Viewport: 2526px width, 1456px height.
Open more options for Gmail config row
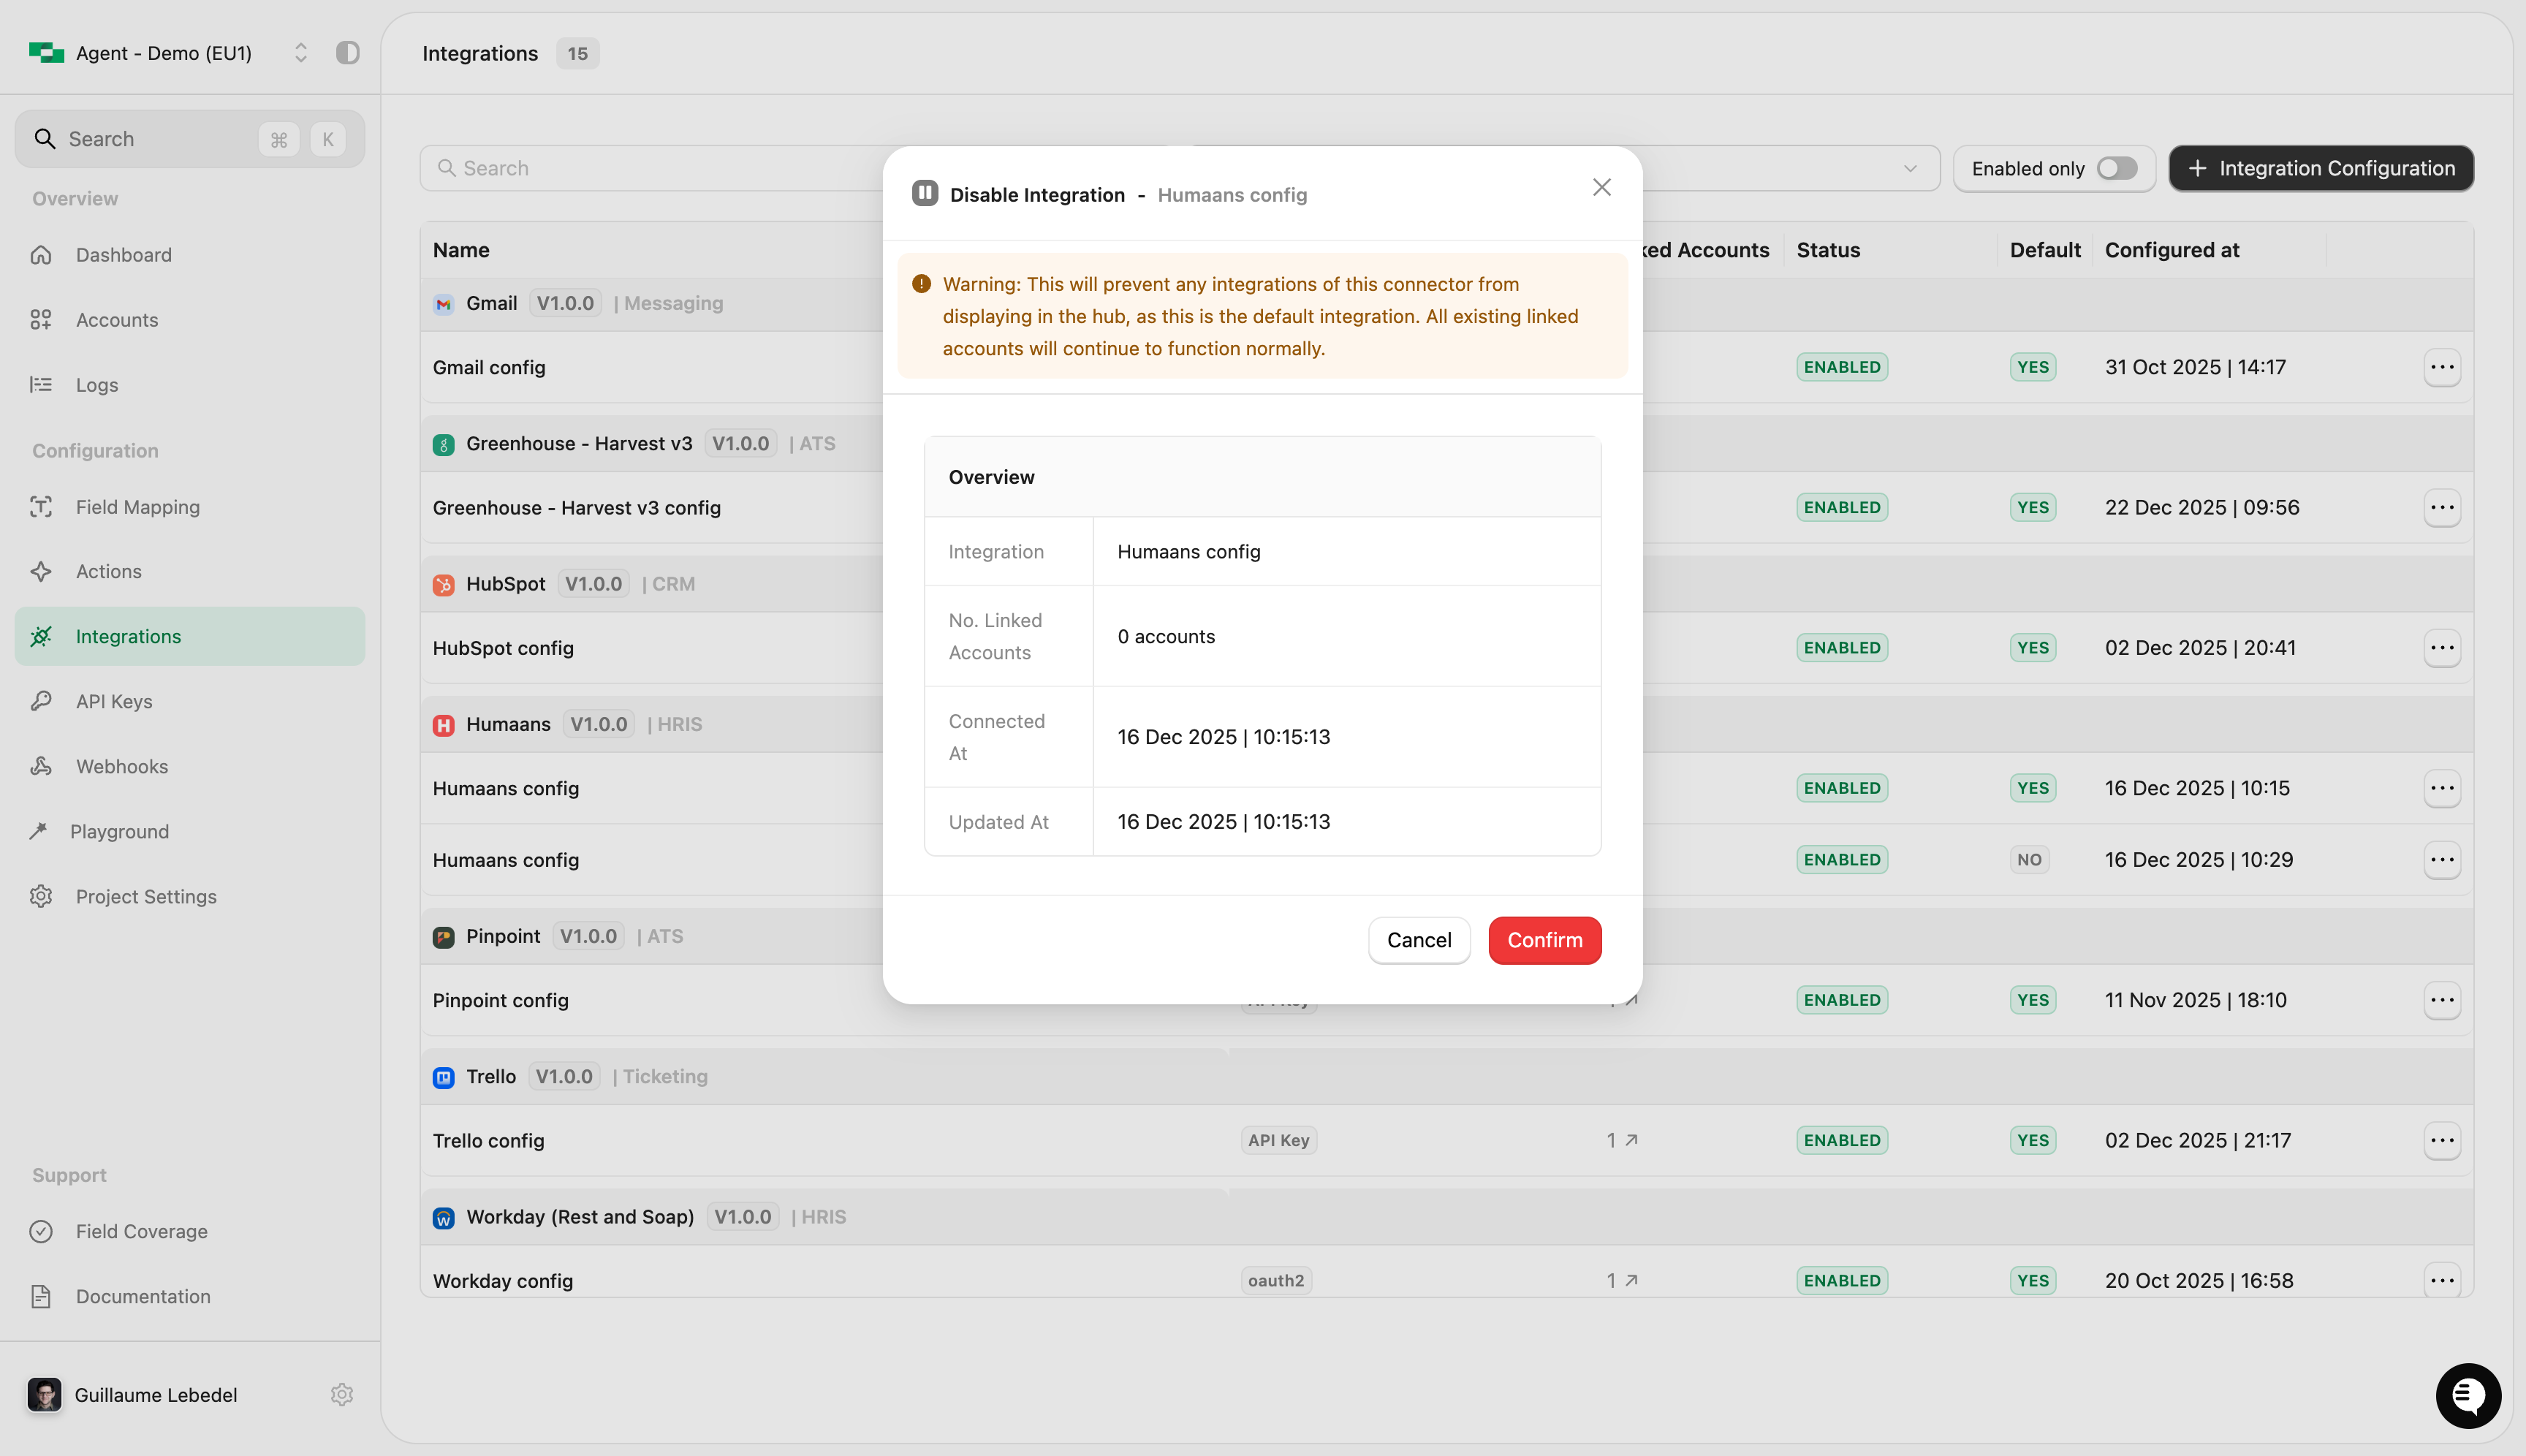click(x=2441, y=367)
